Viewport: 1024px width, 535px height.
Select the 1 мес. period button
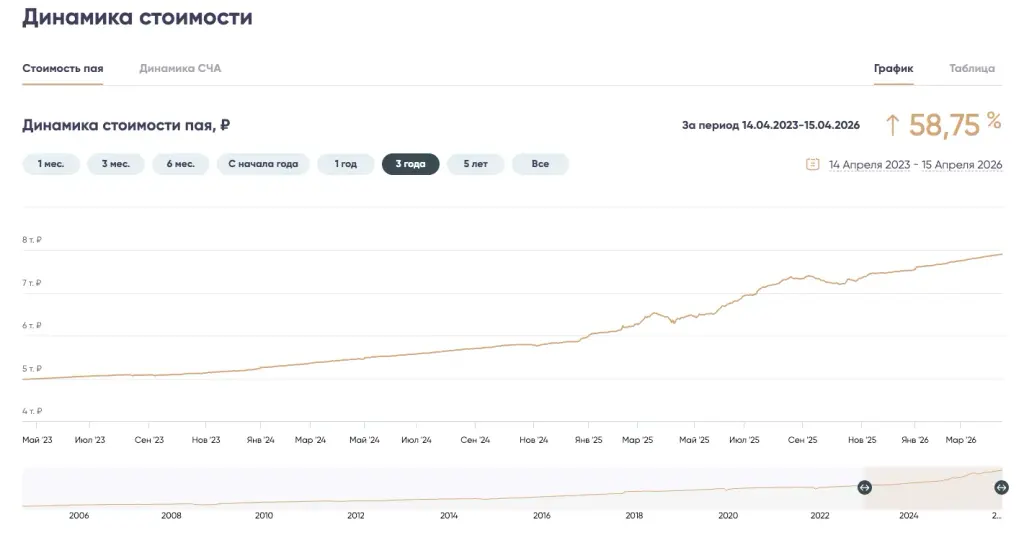click(51, 164)
